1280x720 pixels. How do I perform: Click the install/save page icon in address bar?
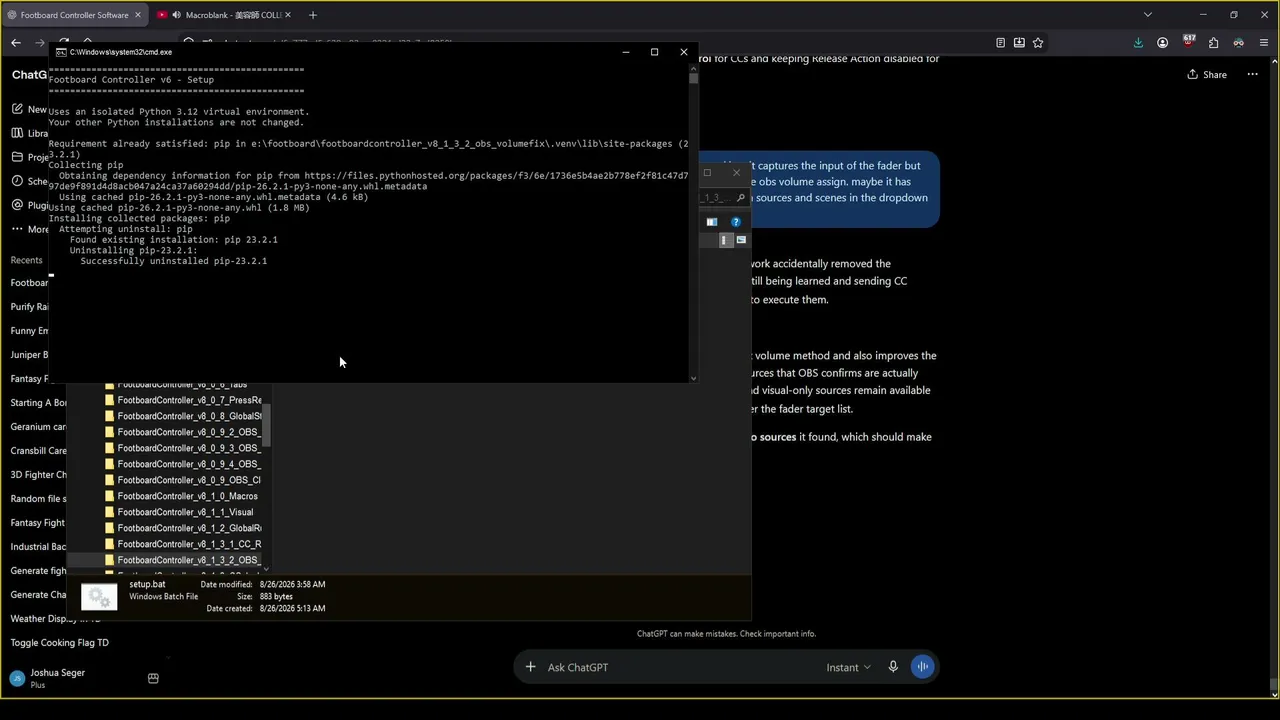tap(1019, 43)
